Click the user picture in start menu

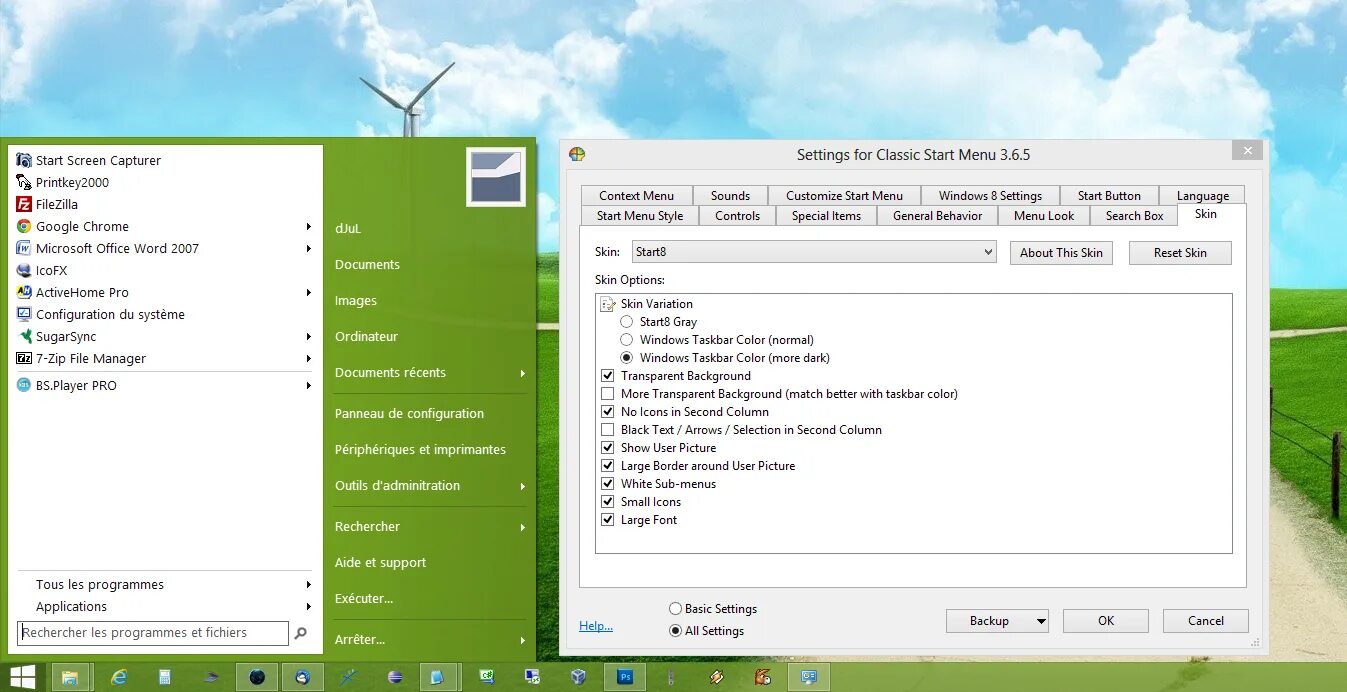tap(496, 177)
